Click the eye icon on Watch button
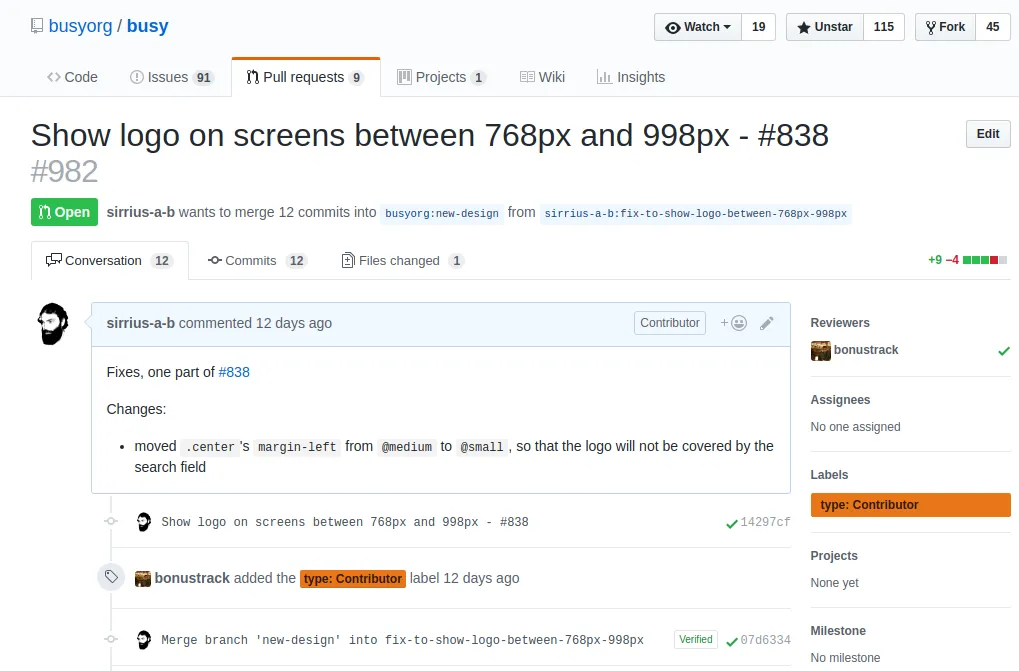This screenshot has width=1019, height=671. point(673,27)
